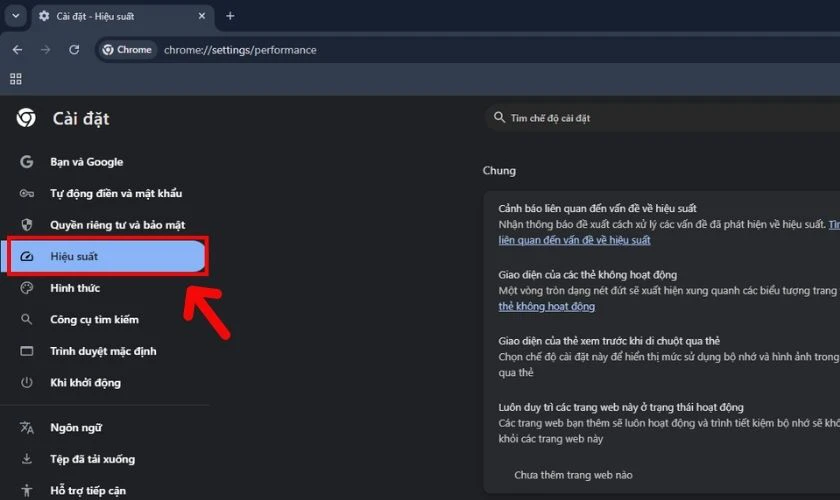Screen dimensions: 840x500
Task: Click the Chrome logo beside Cài đặt
Action: [x=26, y=118]
